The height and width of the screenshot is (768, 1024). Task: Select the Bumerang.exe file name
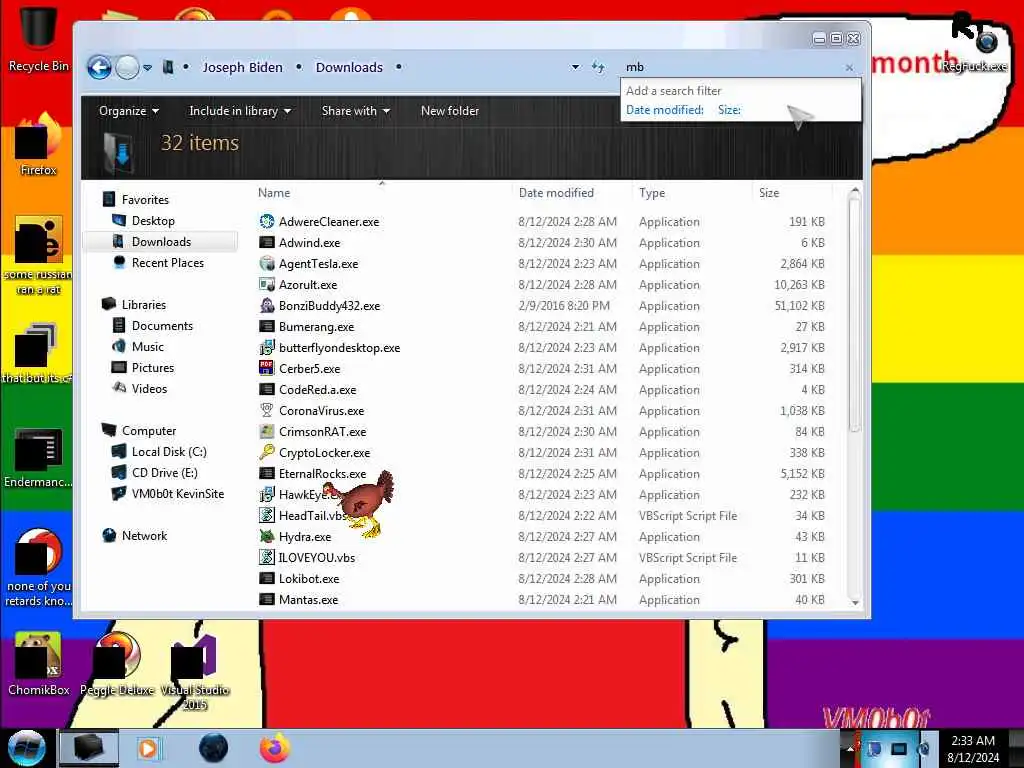click(316, 327)
